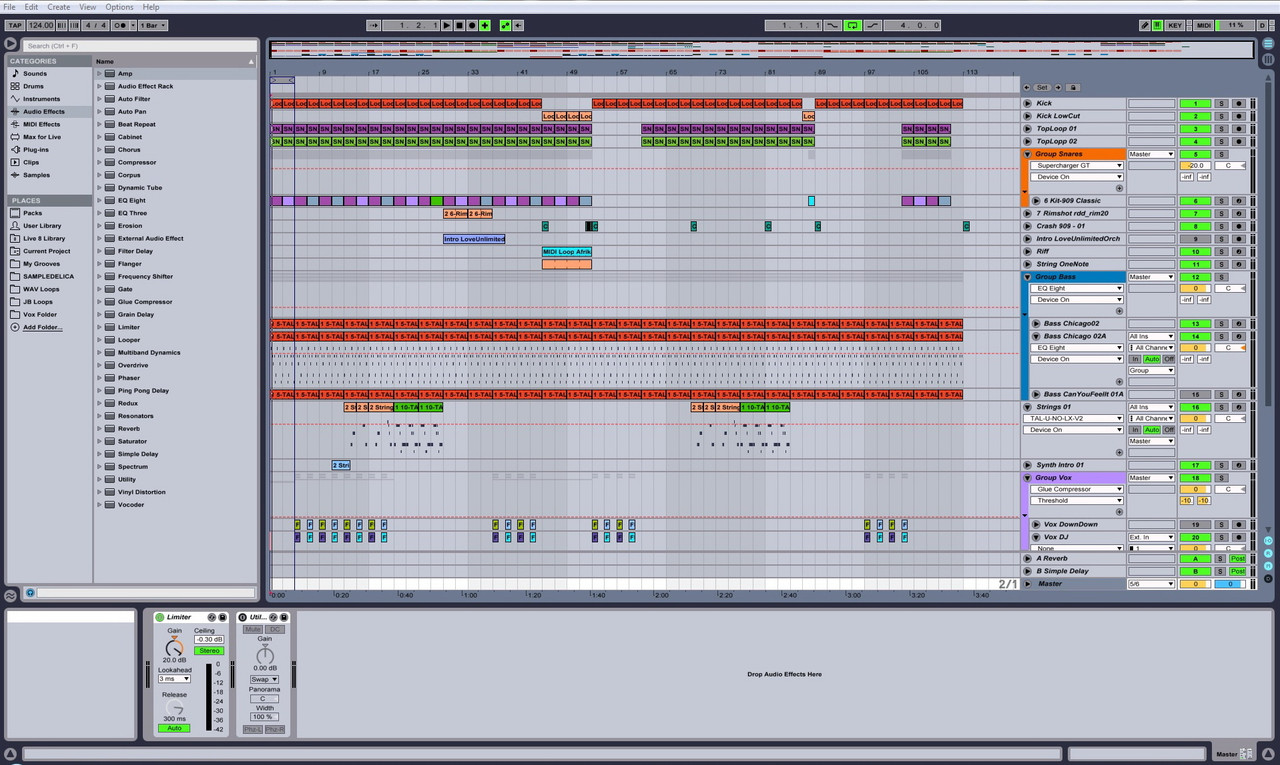Solo the Riff track
The width and height of the screenshot is (1280, 765).
tap(1221, 252)
